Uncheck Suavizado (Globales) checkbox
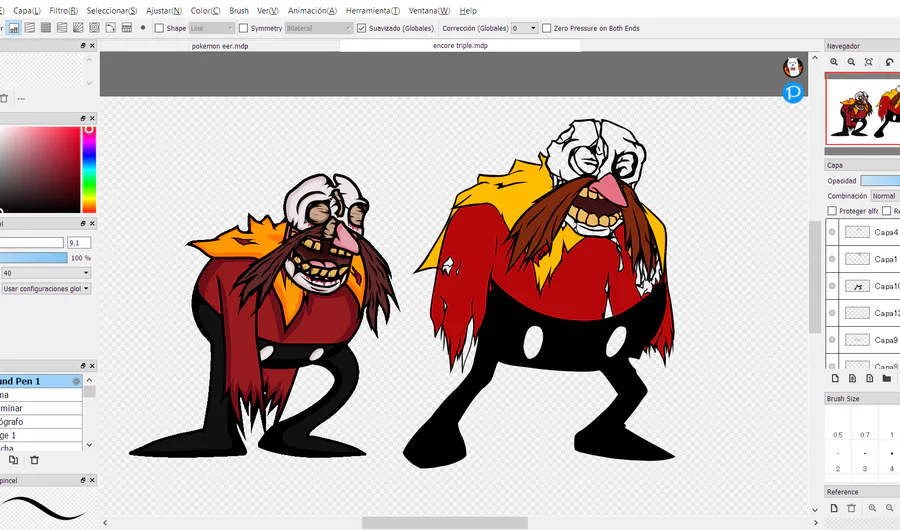The image size is (900, 530). pos(362,28)
